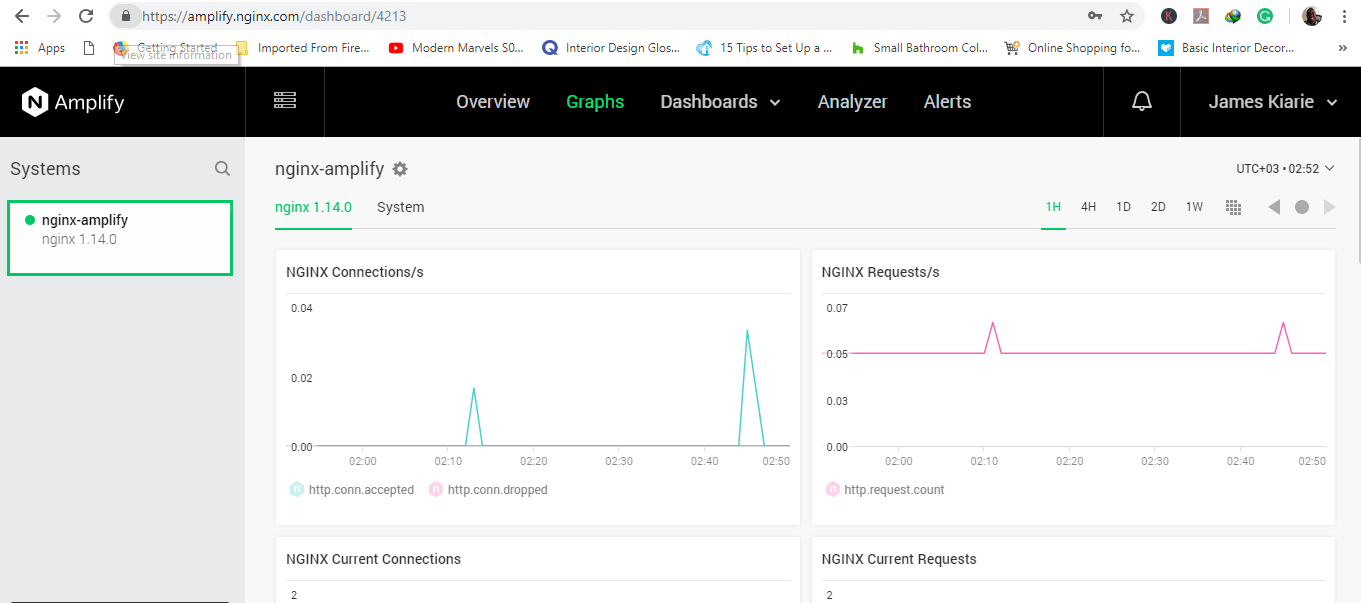1361x603 pixels.
Task: View site information padlock
Action: coord(125,16)
